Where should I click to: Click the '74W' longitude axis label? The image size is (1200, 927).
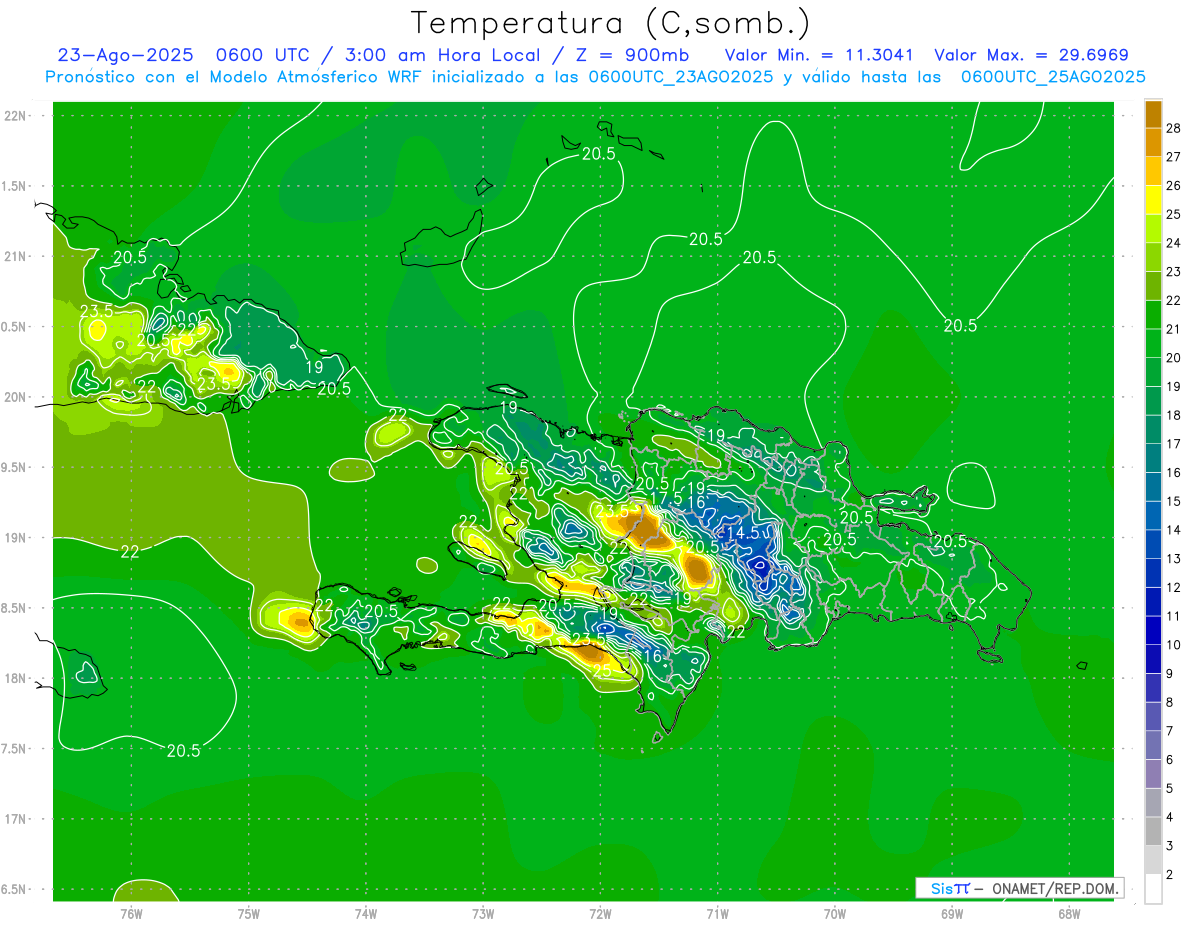(x=366, y=913)
